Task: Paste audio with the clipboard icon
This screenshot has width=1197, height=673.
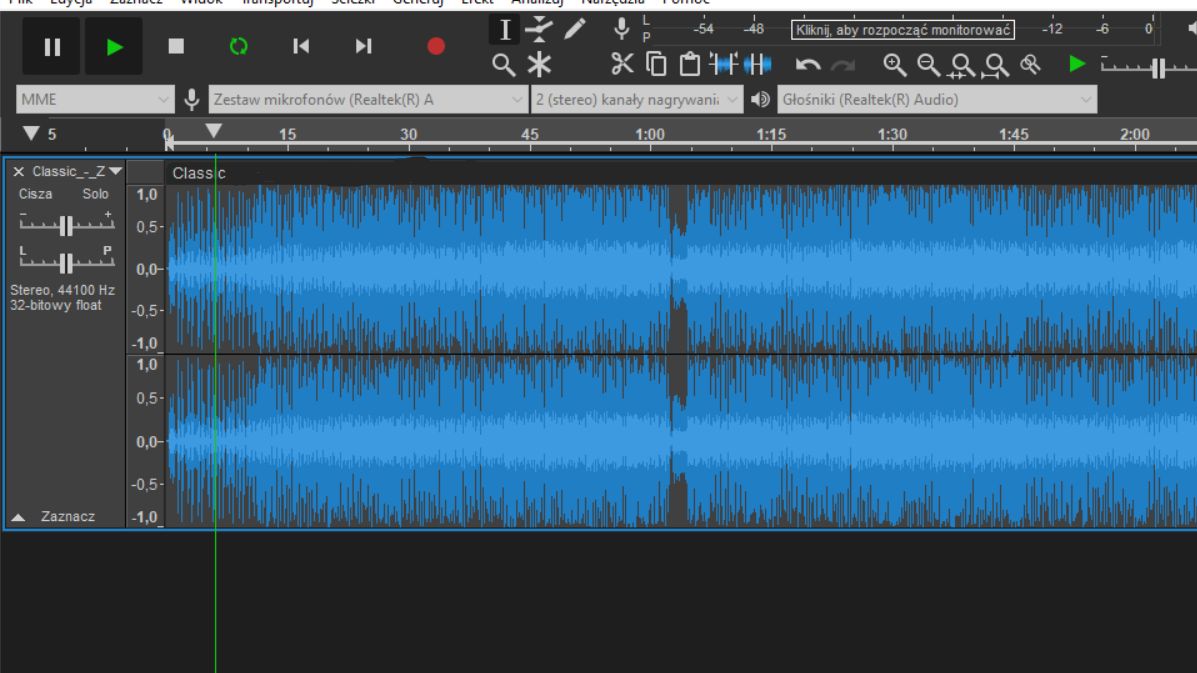Action: click(x=689, y=65)
